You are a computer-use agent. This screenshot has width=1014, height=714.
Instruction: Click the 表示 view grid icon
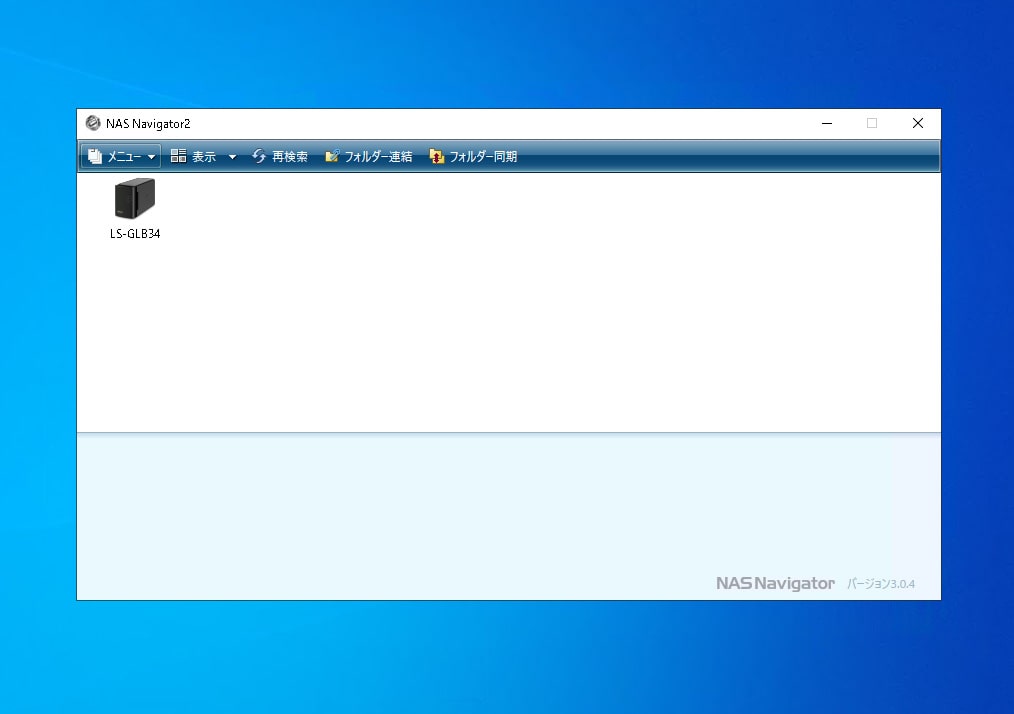(x=178, y=156)
